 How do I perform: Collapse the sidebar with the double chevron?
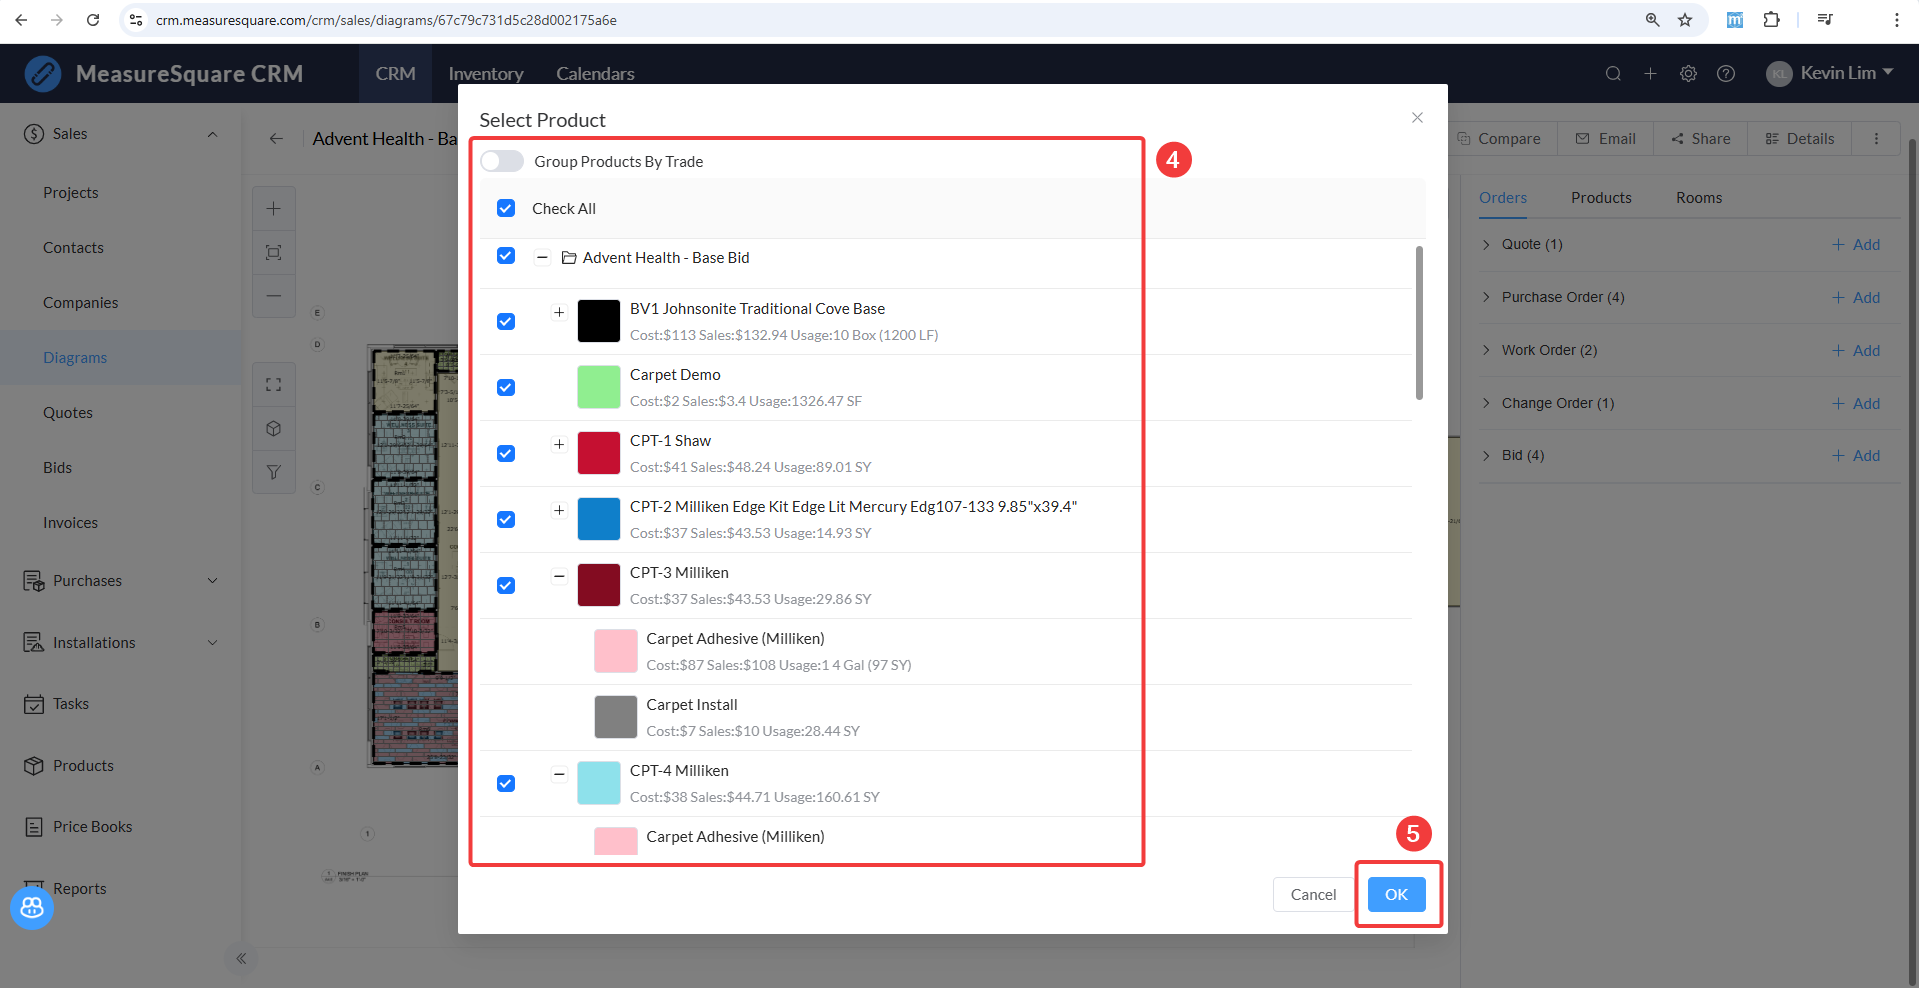click(241, 959)
